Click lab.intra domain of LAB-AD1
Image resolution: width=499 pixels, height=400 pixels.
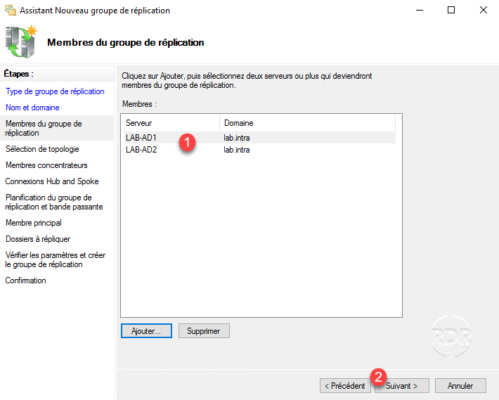[237, 138]
